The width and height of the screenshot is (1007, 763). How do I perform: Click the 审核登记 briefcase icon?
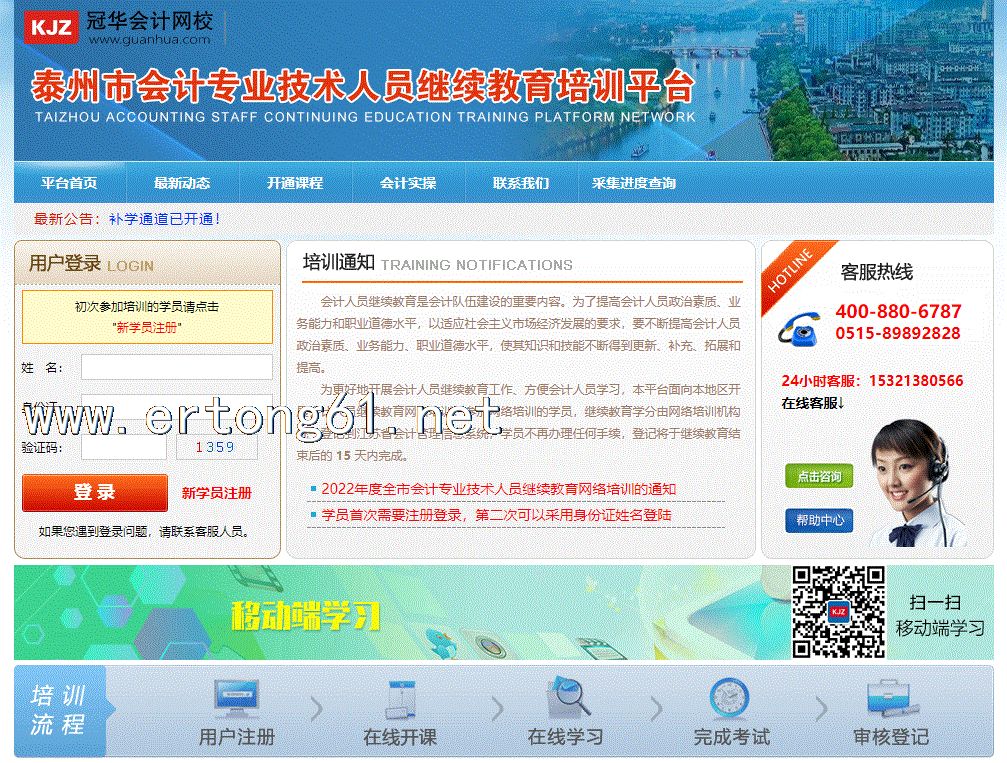click(887, 700)
